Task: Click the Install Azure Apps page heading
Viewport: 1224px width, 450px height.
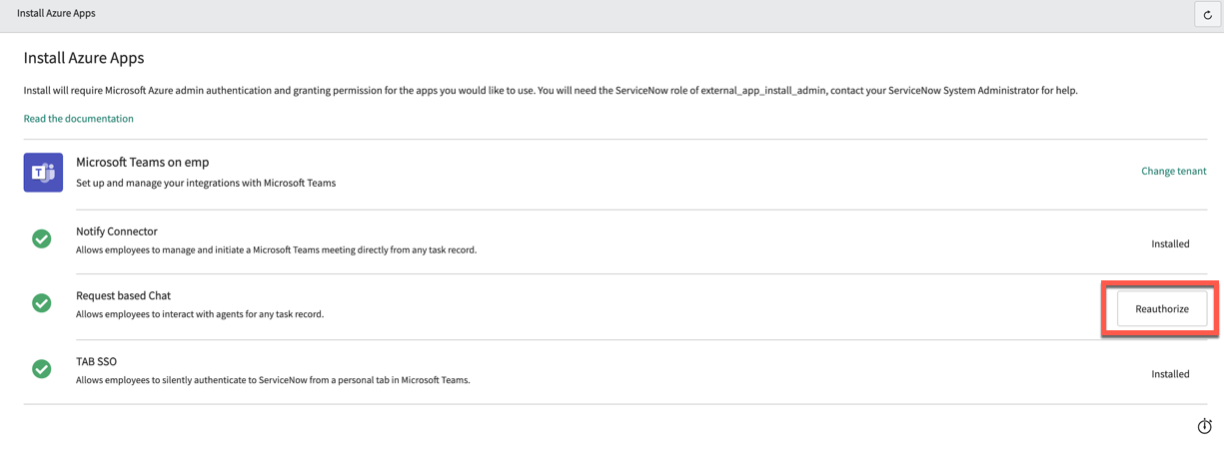Action: coord(84,59)
